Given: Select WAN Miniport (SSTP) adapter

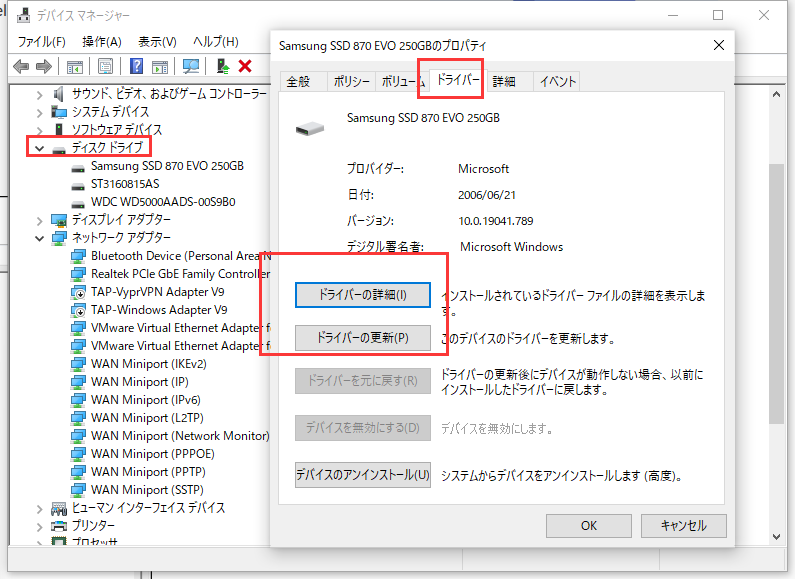Looking at the screenshot, I should (x=147, y=490).
